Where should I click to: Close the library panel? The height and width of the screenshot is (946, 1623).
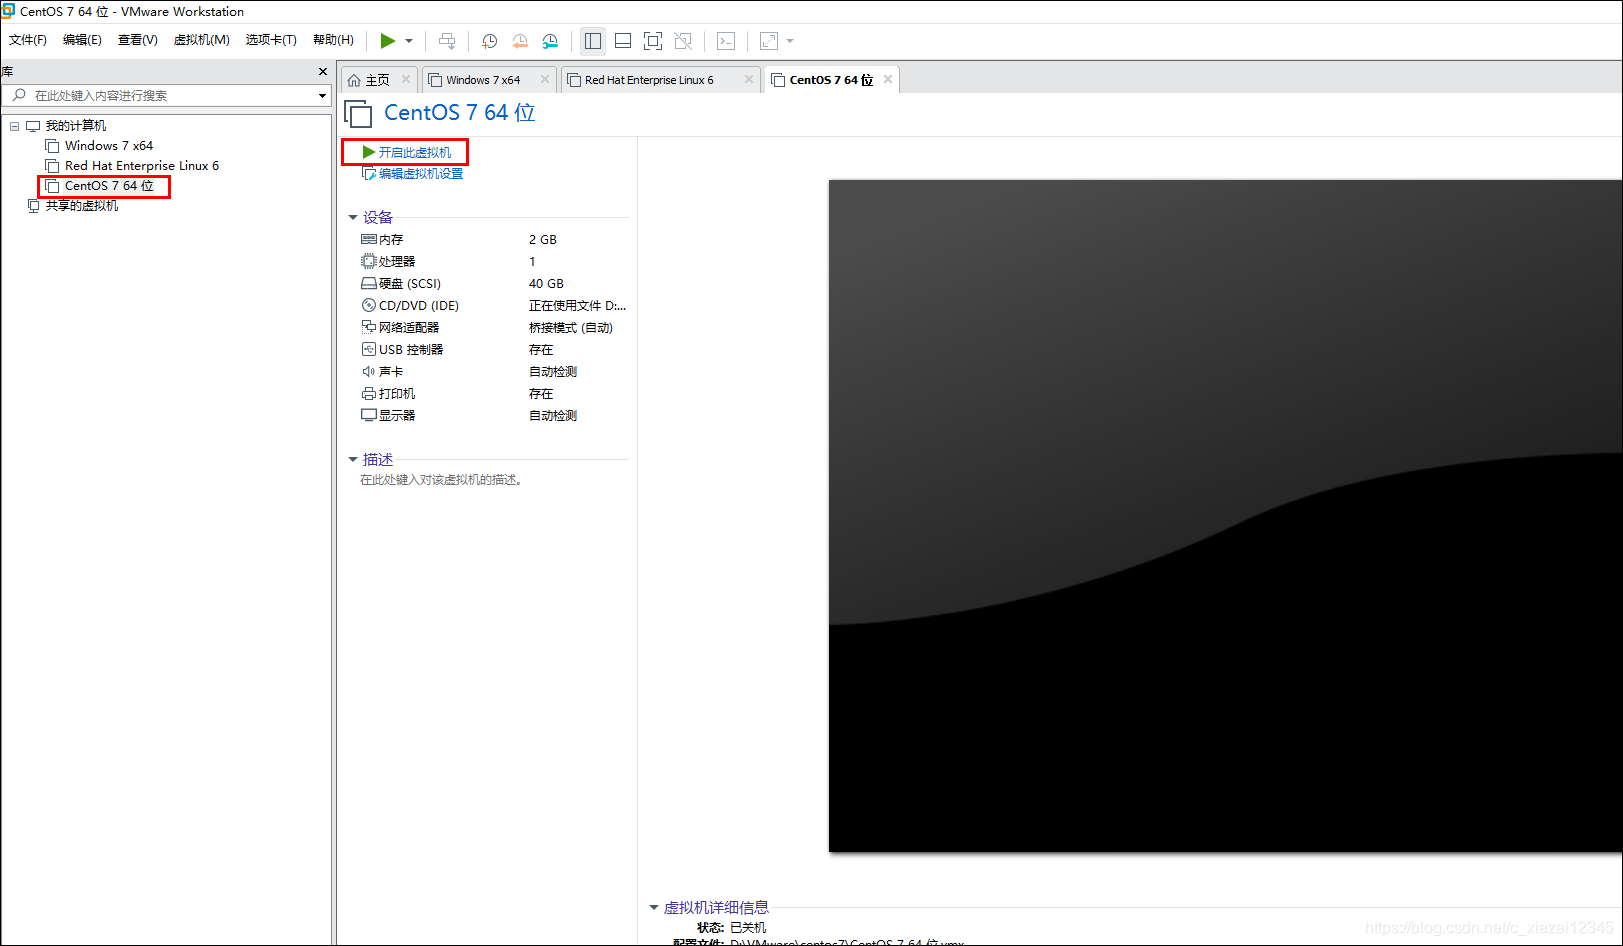(322, 72)
